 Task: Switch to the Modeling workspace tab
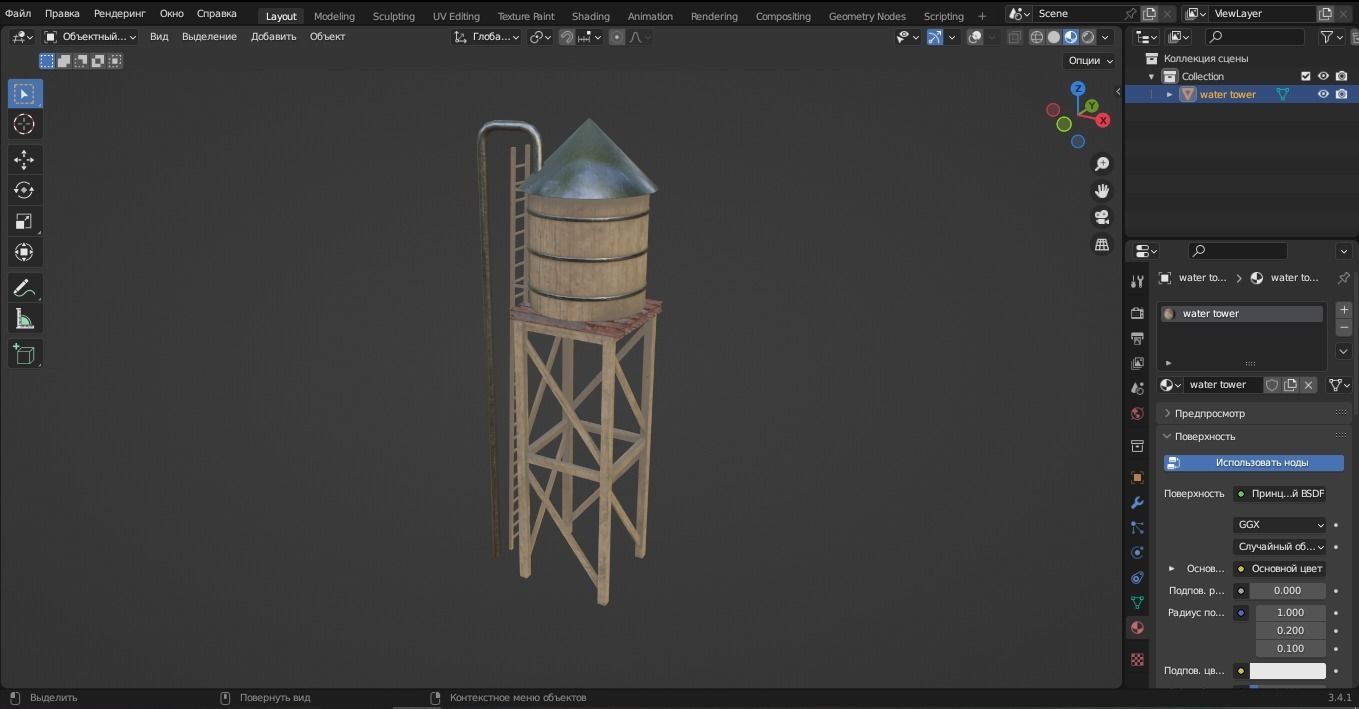point(334,16)
